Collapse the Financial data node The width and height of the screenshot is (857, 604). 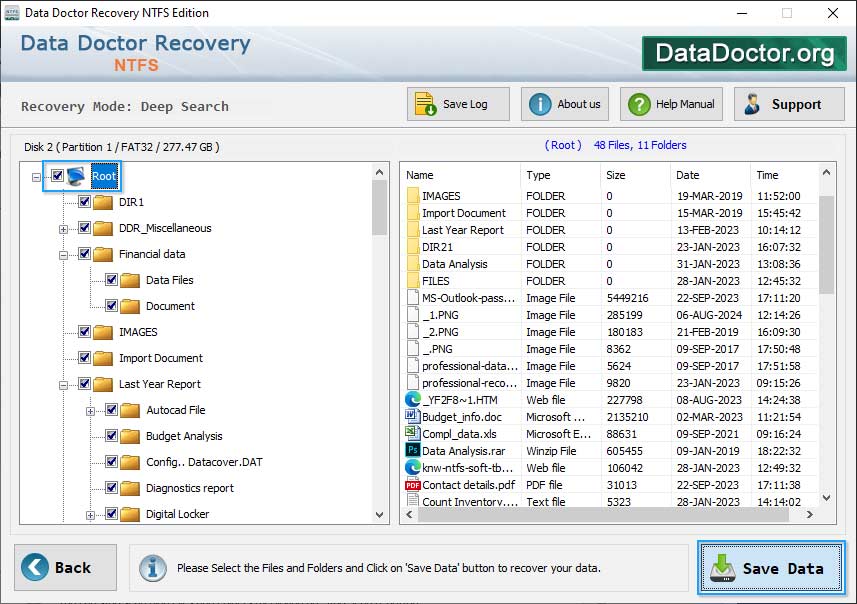coord(63,255)
